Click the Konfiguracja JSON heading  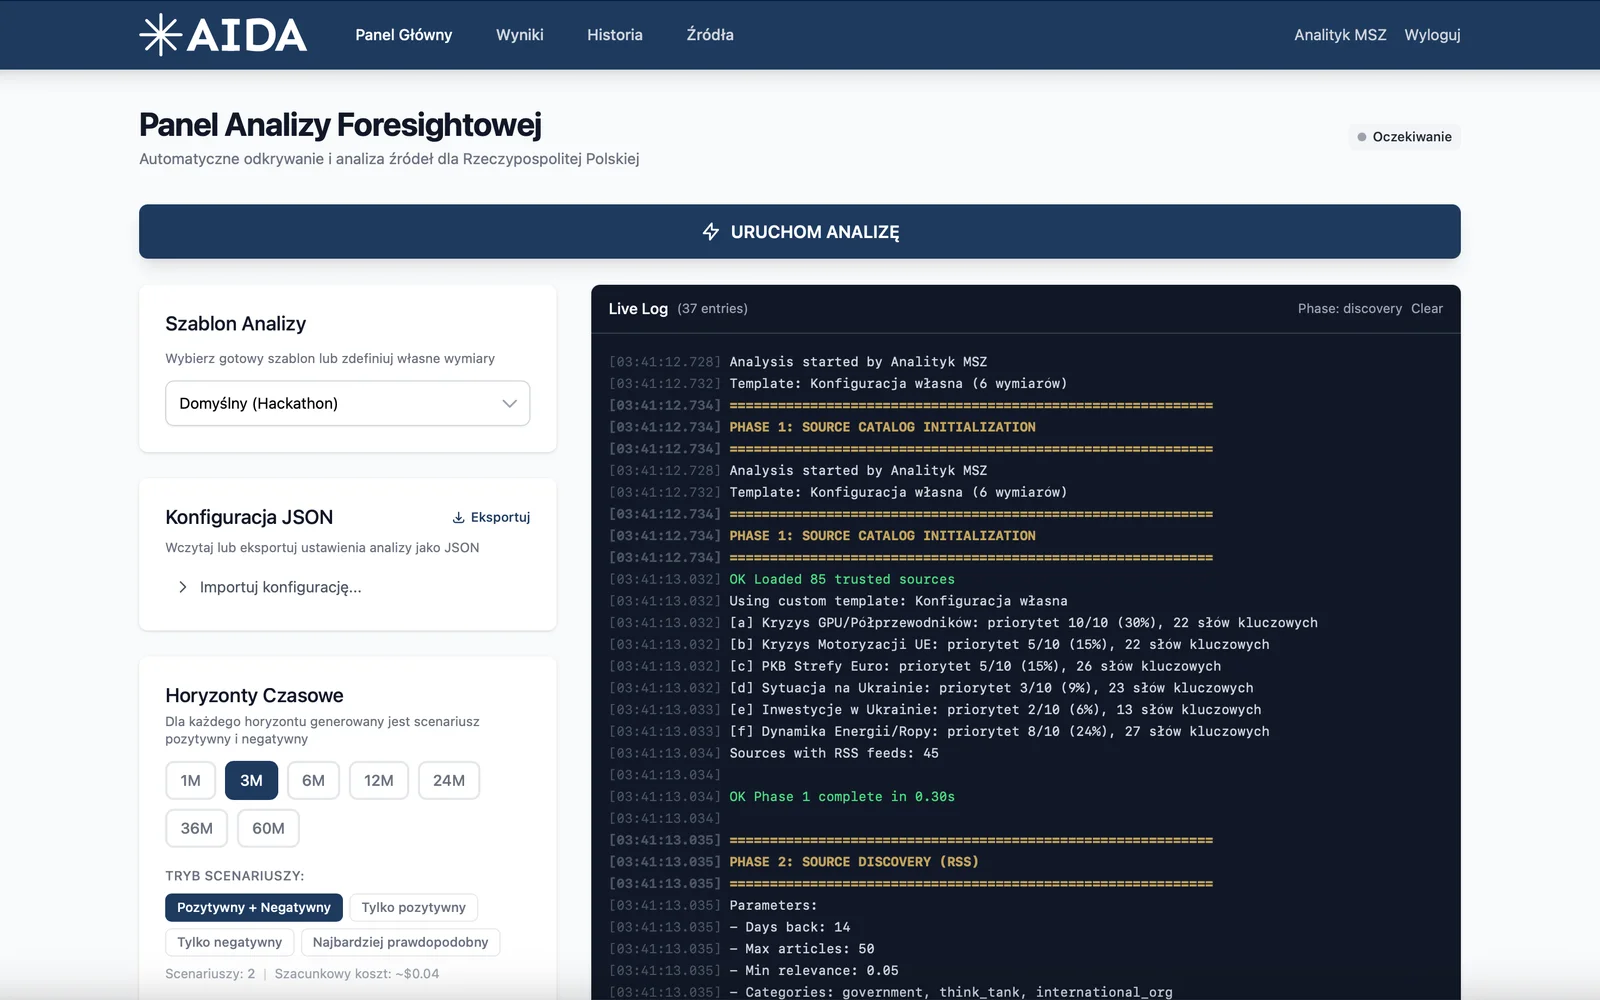tap(249, 518)
